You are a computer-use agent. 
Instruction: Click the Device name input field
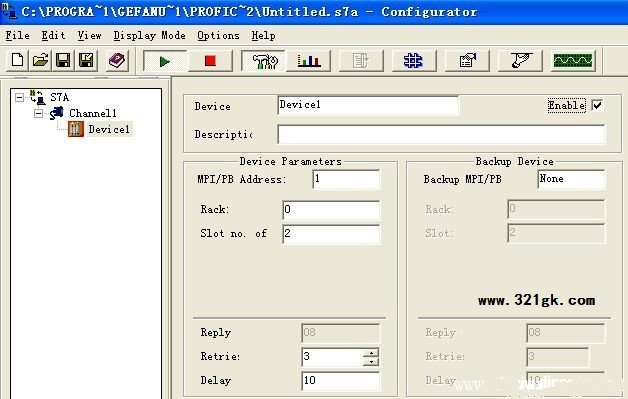pos(368,105)
